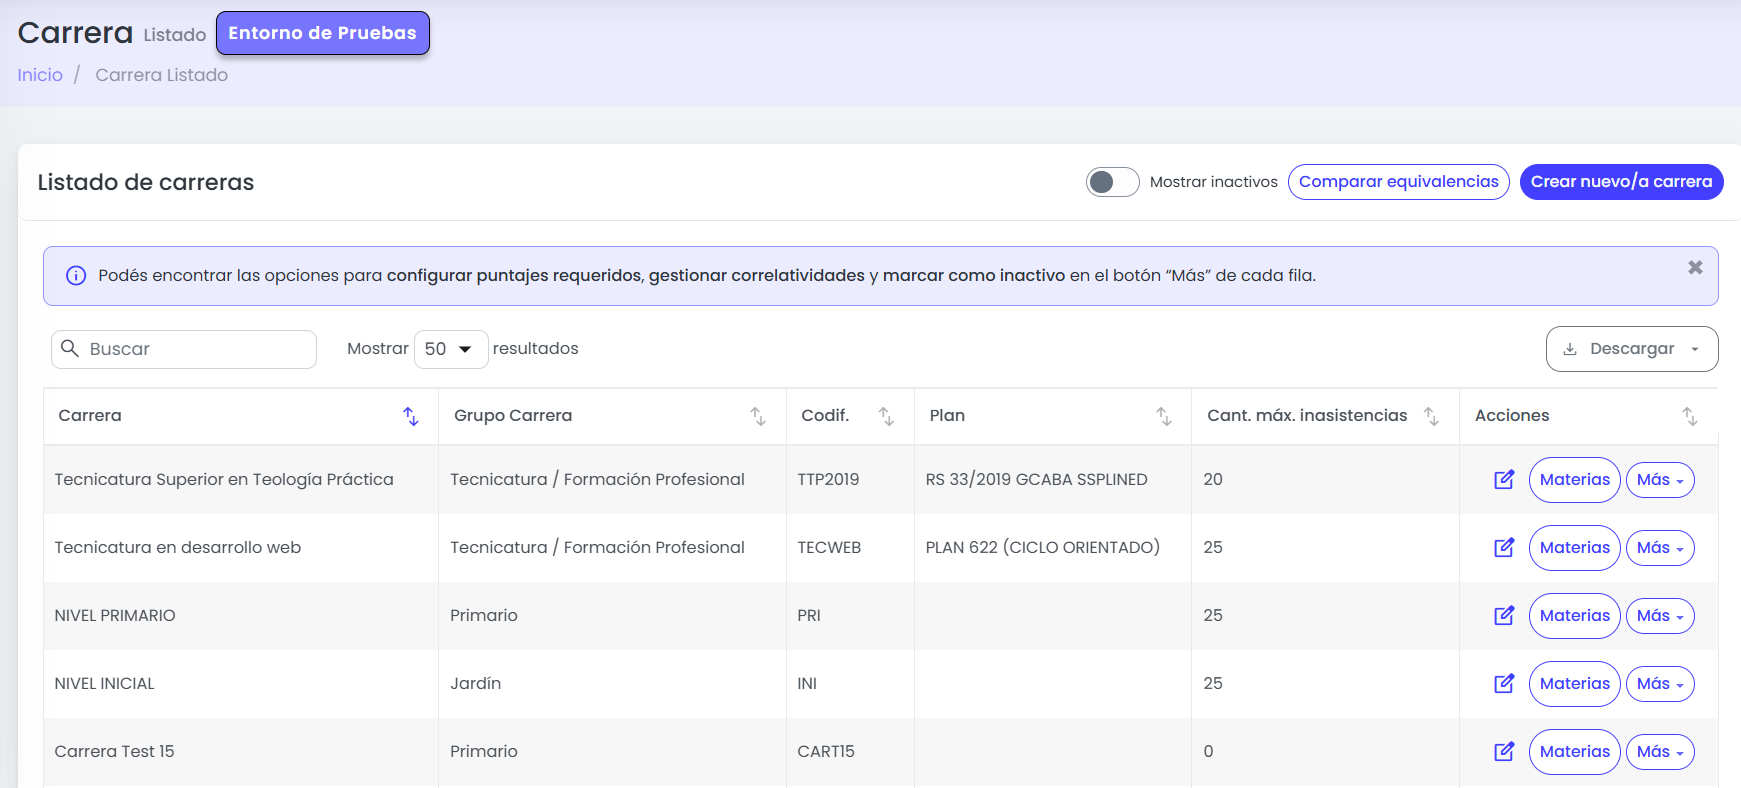This screenshot has height=788, width=1741.
Task: Click Comparar equivalencias button
Action: point(1399,182)
